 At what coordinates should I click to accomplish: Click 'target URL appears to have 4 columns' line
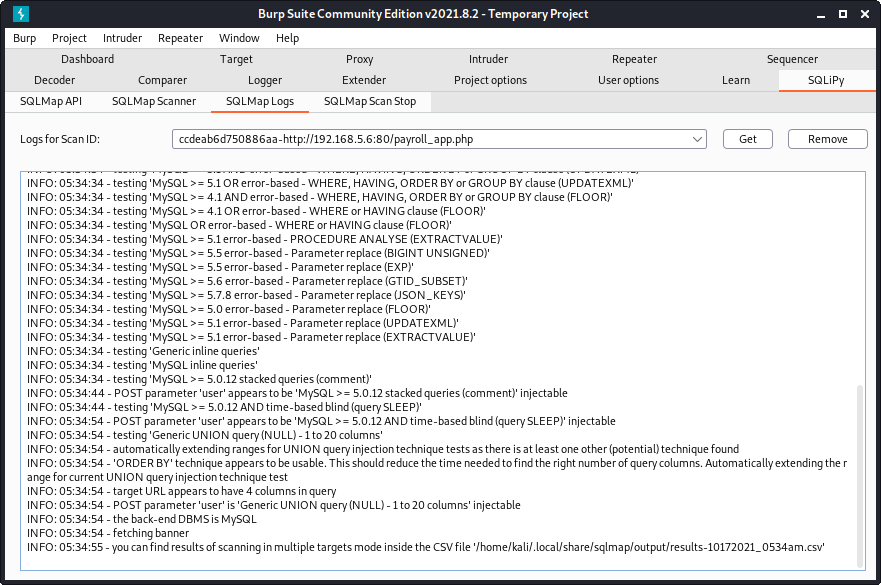click(181, 491)
